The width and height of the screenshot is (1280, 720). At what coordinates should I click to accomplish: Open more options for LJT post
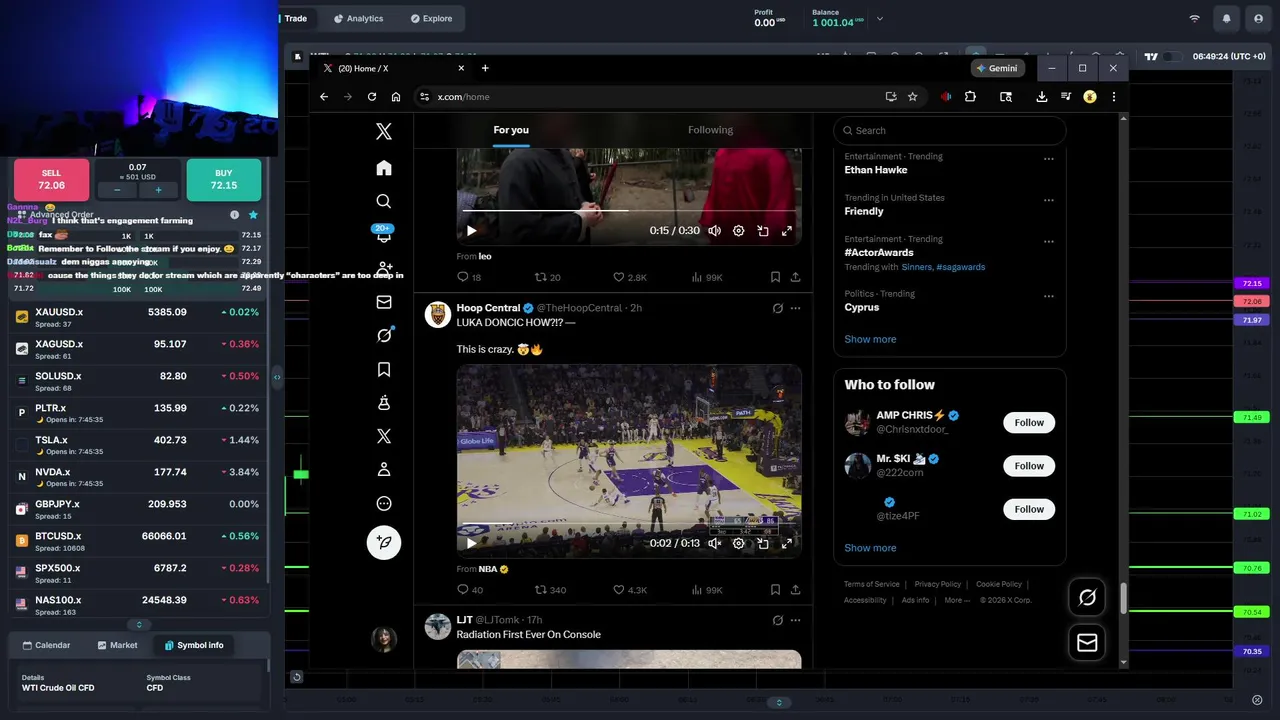(x=796, y=620)
